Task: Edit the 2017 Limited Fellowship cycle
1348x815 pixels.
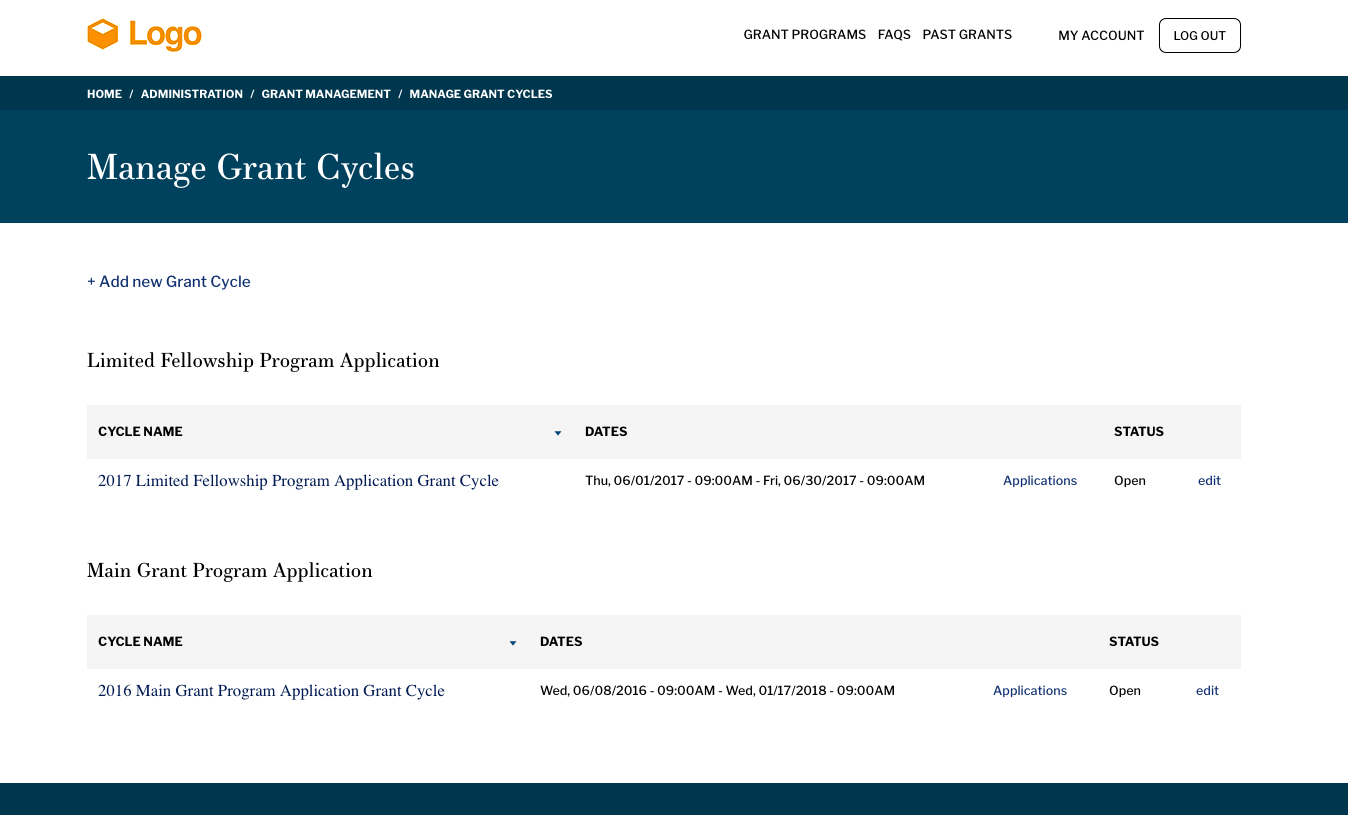Action: click(x=1209, y=481)
